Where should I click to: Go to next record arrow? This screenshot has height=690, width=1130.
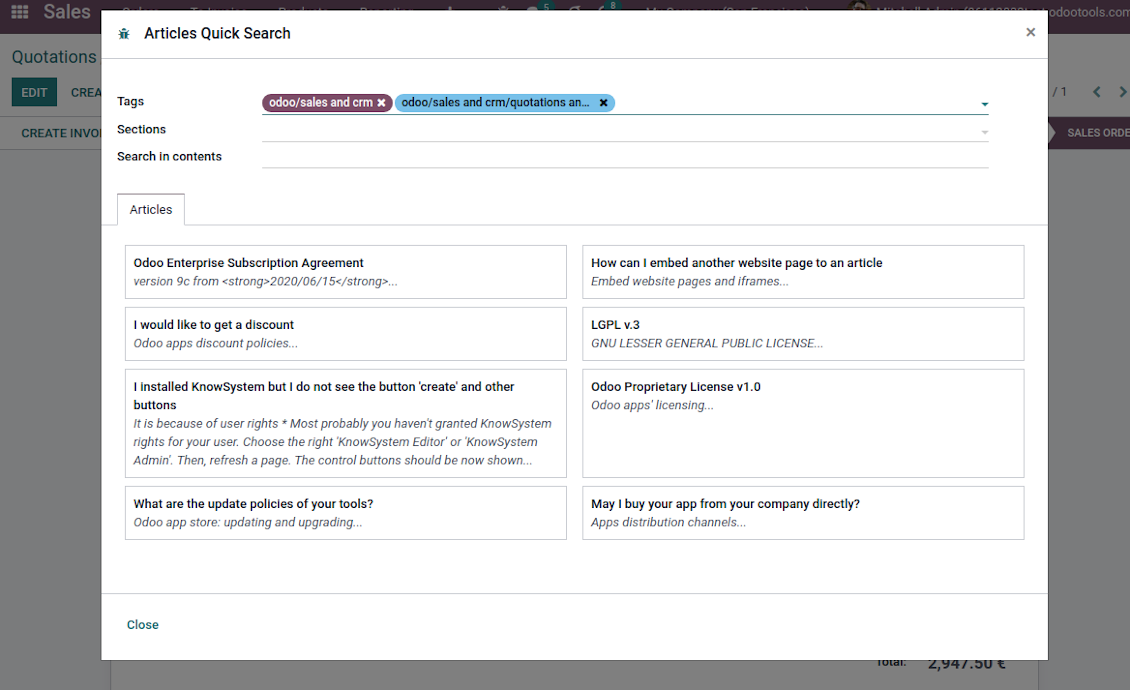click(1122, 92)
